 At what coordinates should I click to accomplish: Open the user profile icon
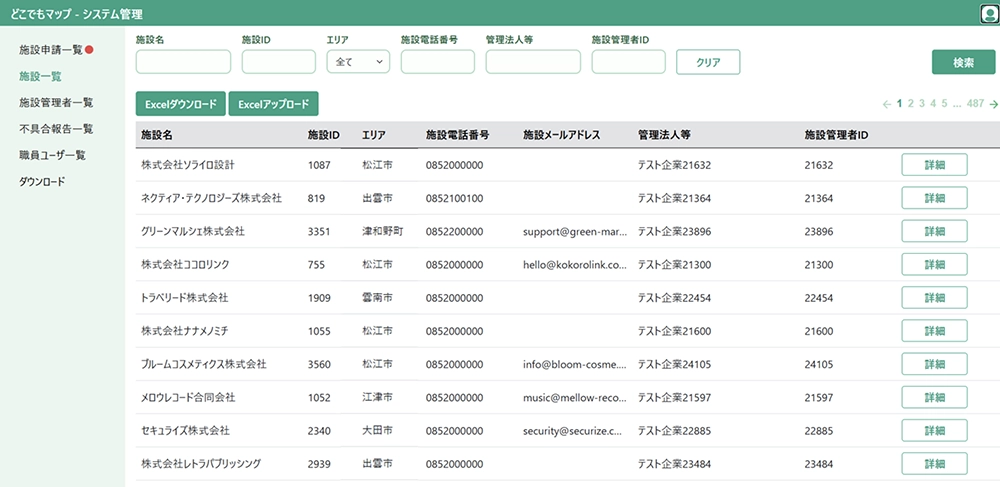click(989, 13)
